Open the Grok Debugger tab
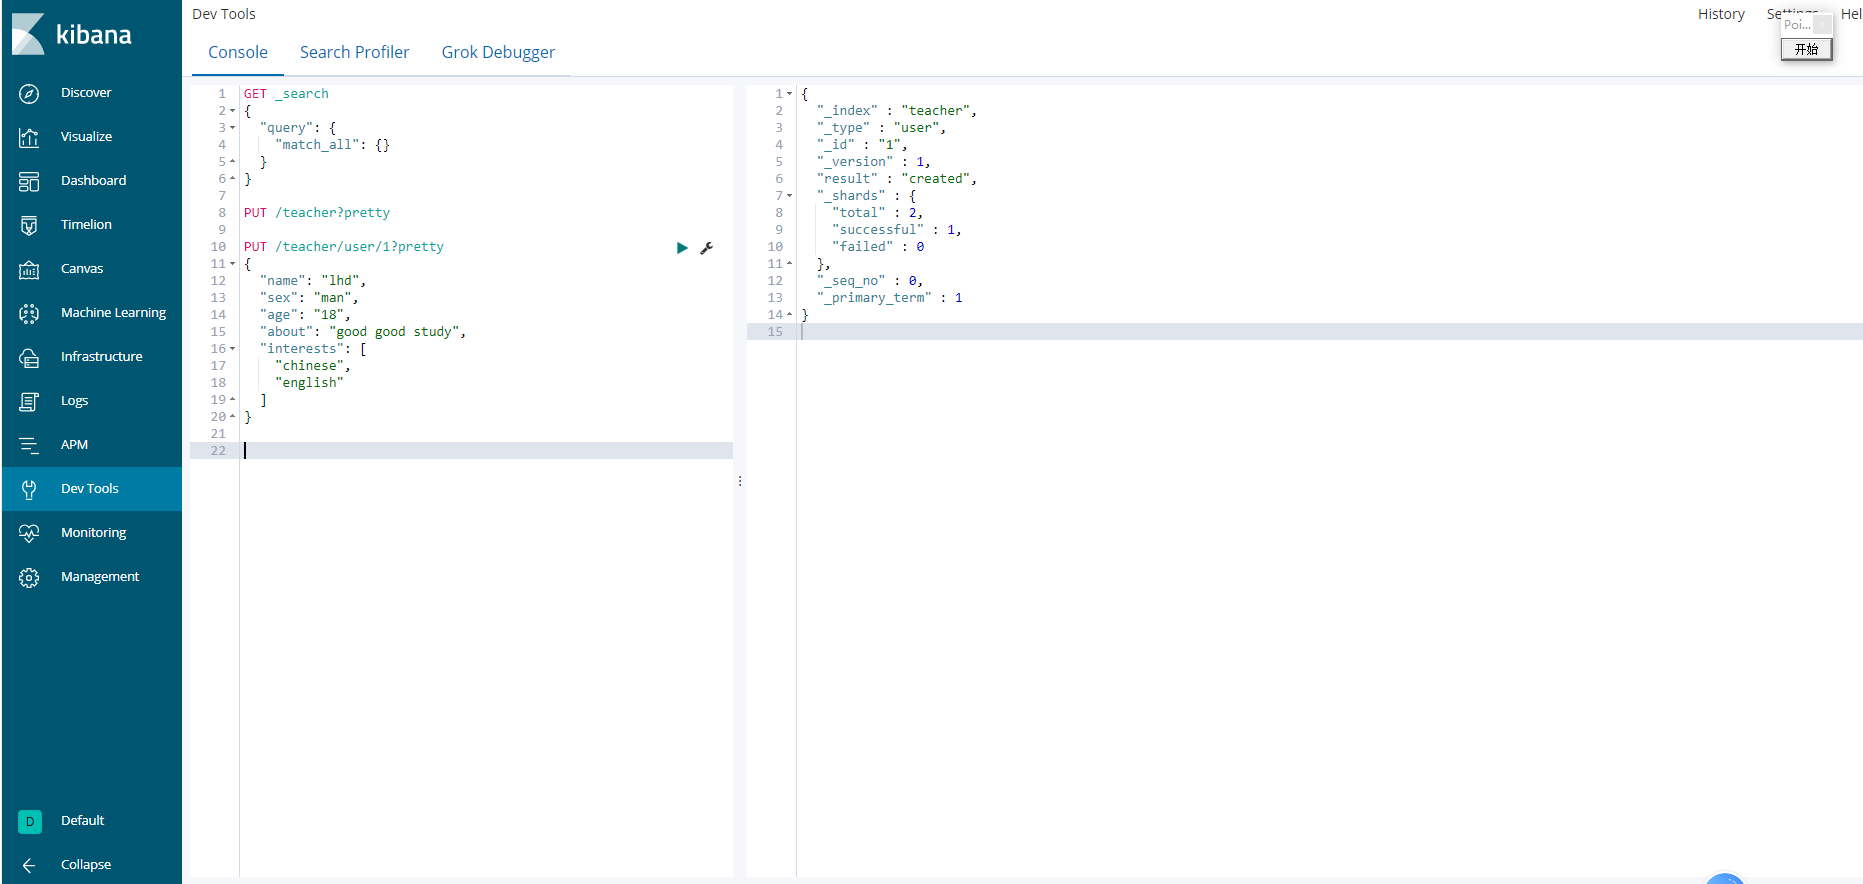 click(498, 52)
